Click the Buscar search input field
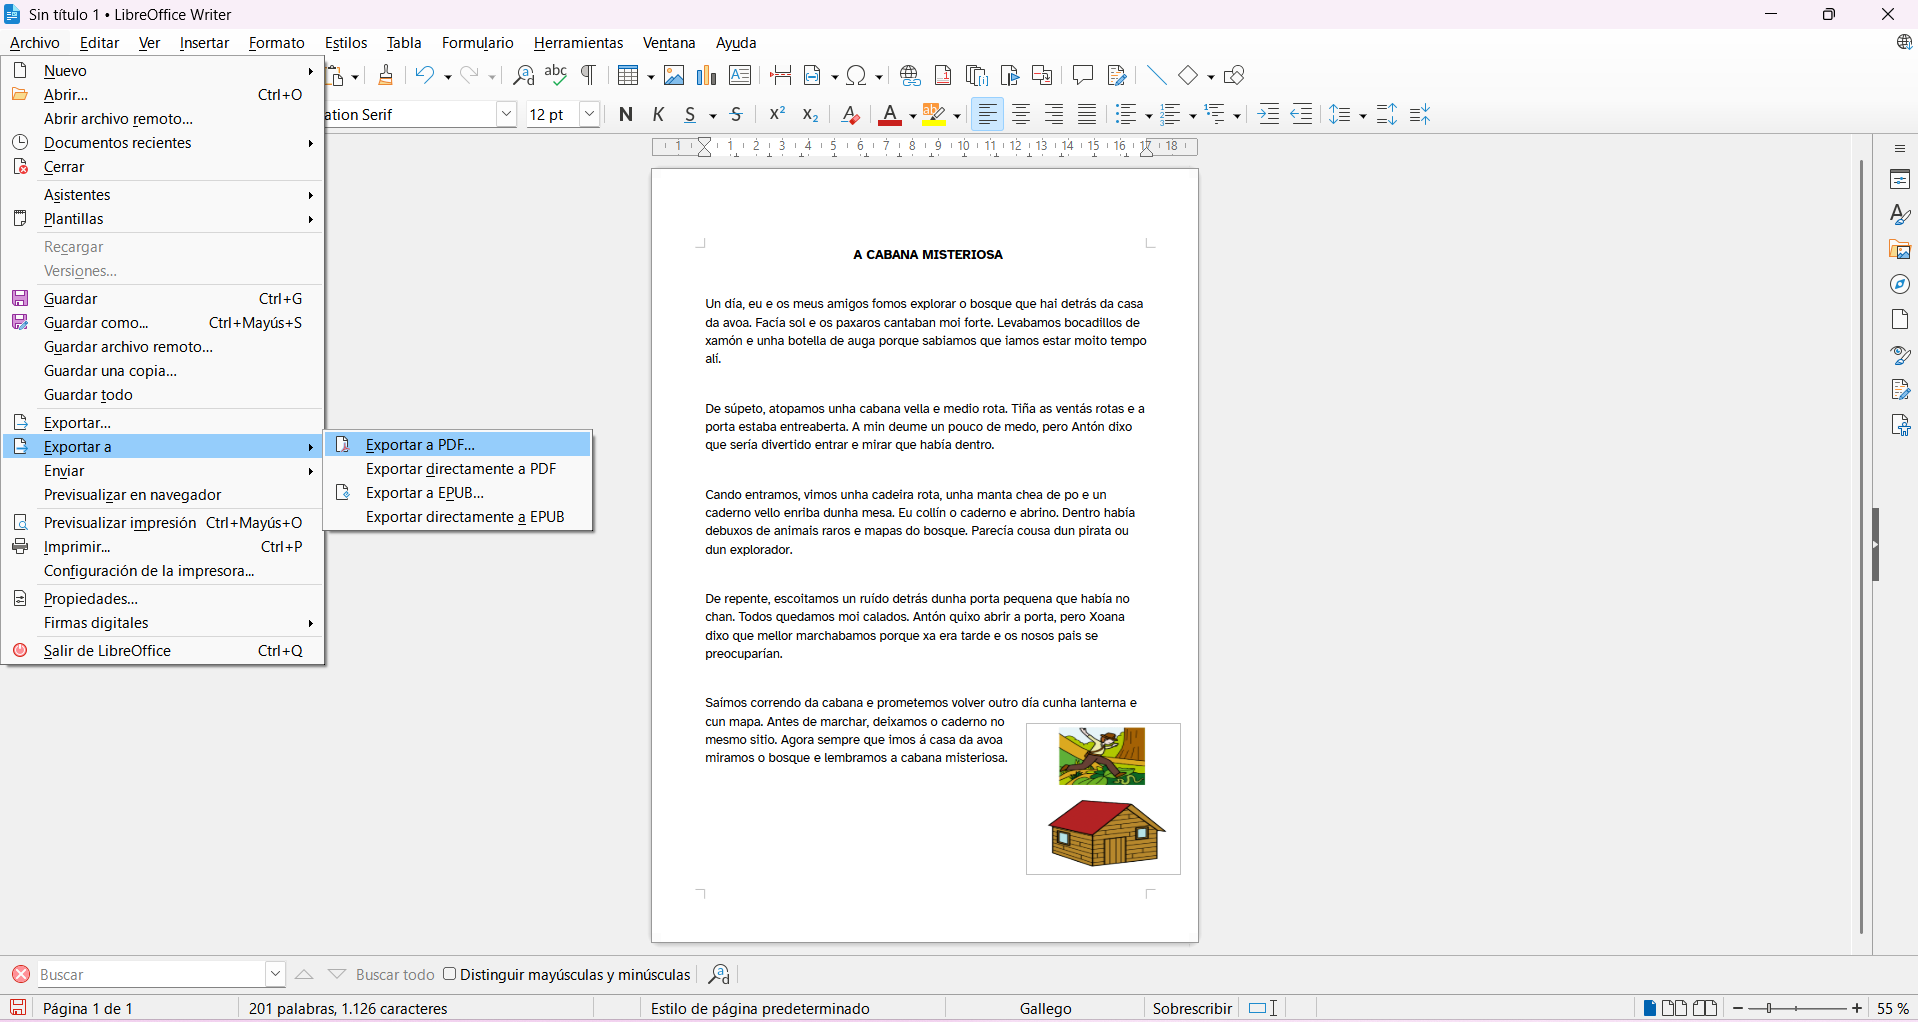 pos(150,974)
